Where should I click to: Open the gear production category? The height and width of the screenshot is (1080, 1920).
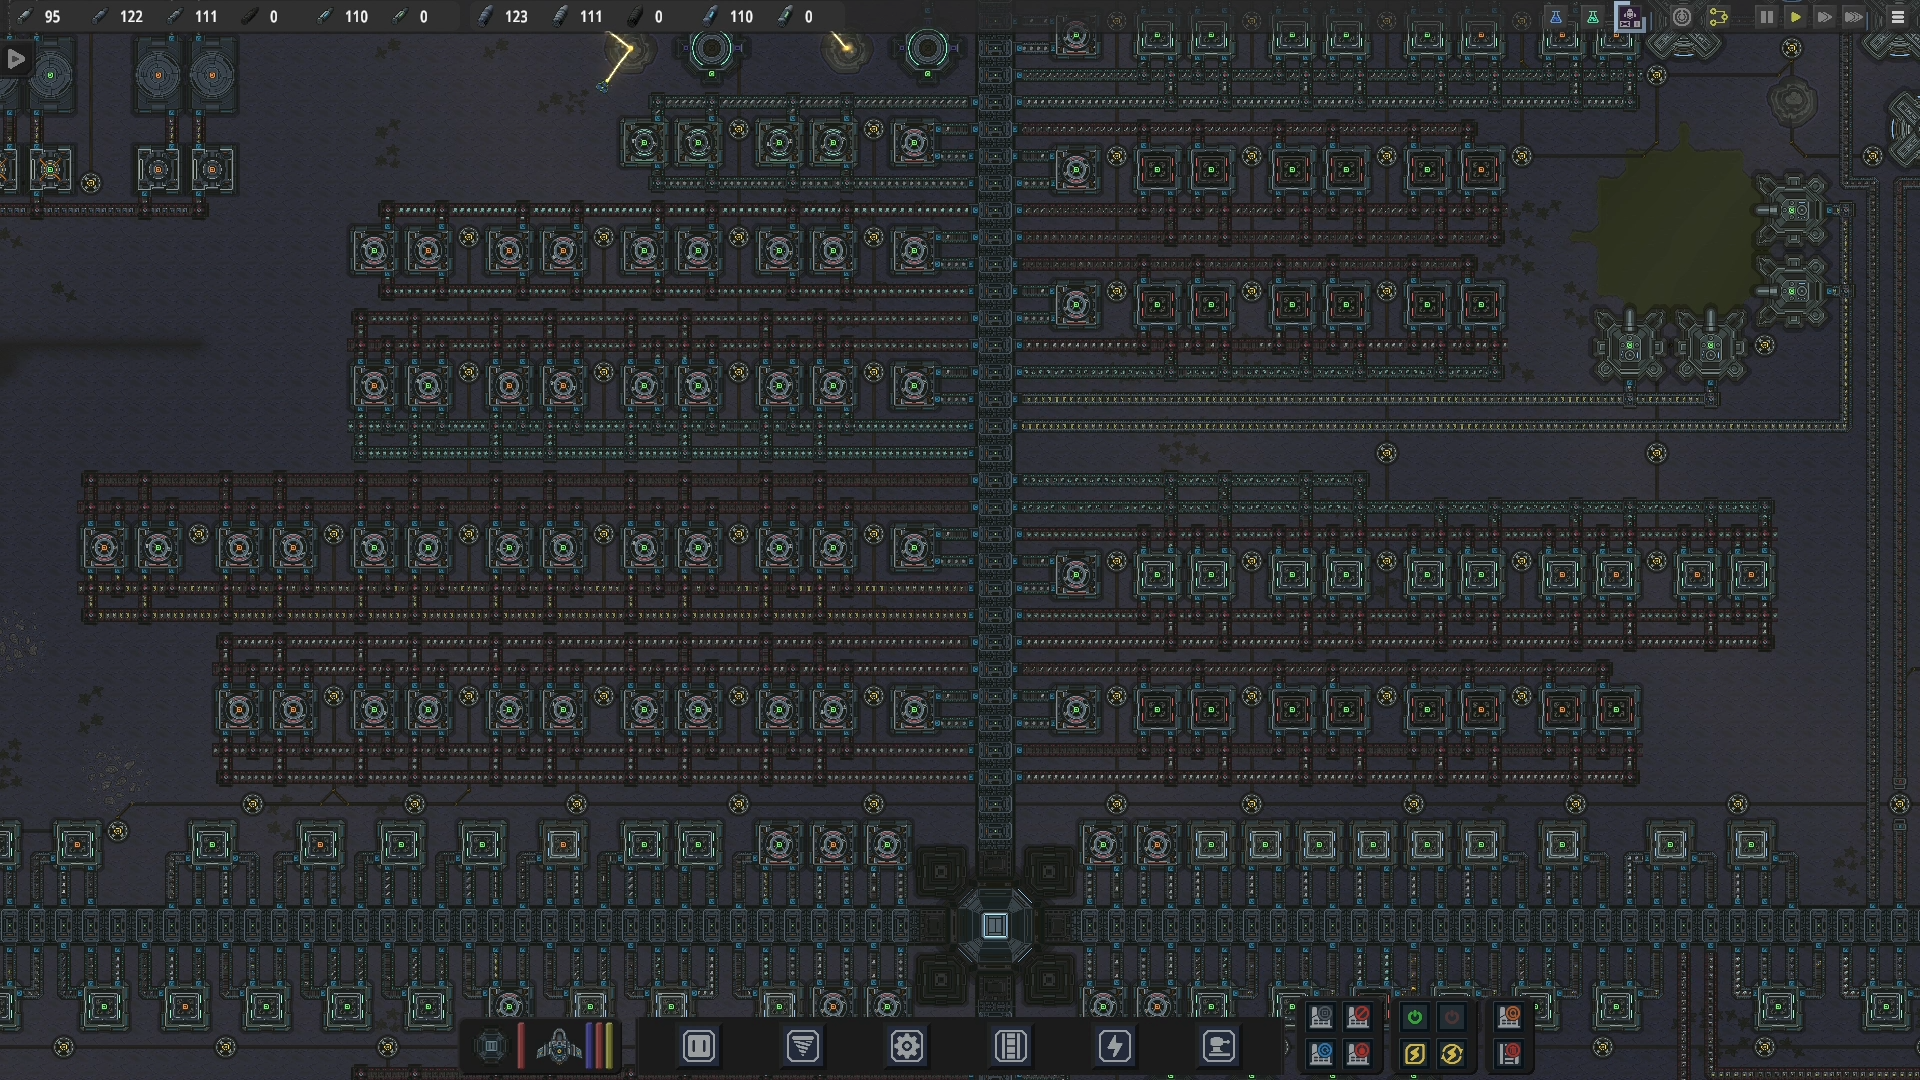[x=906, y=1047]
